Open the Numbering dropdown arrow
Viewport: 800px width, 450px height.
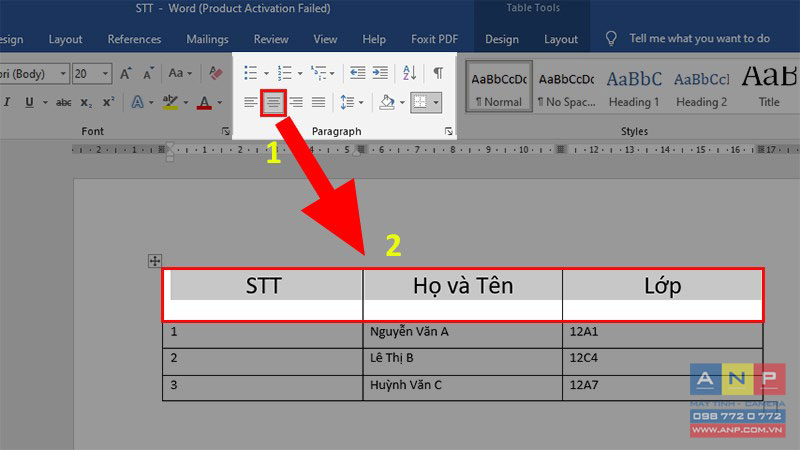click(300, 73)
